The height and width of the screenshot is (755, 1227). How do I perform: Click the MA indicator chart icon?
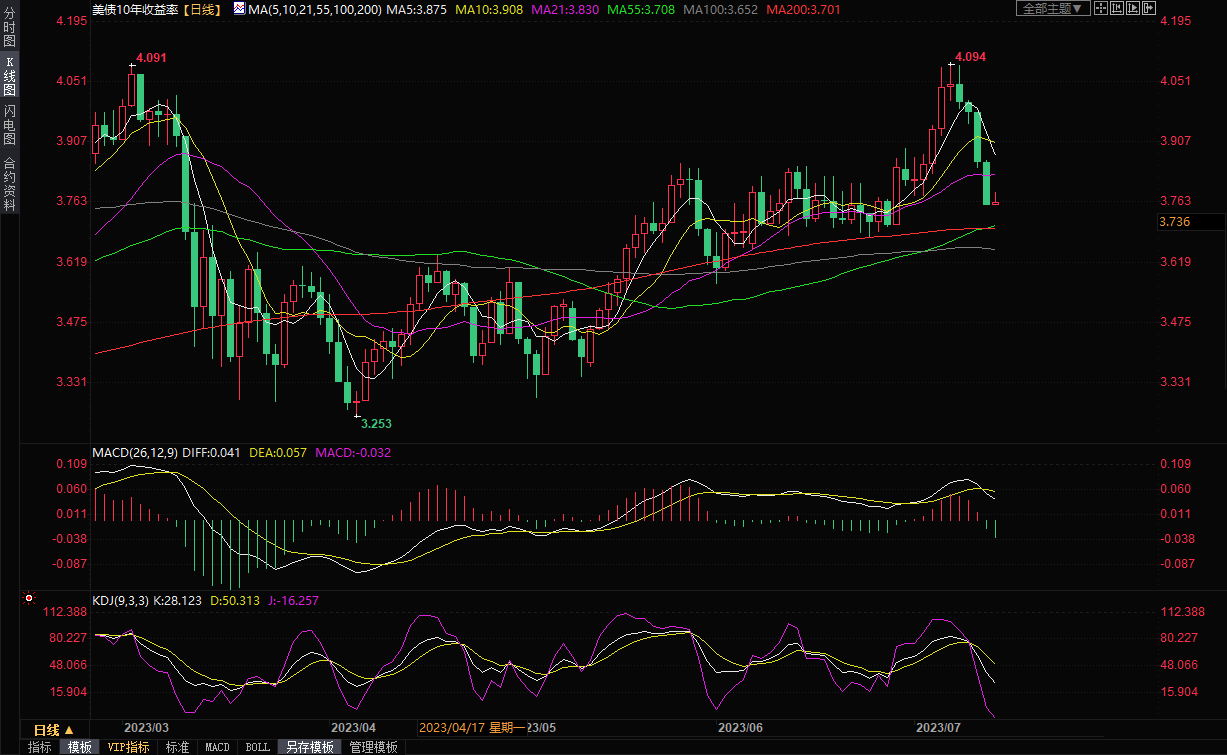[238, 8]
